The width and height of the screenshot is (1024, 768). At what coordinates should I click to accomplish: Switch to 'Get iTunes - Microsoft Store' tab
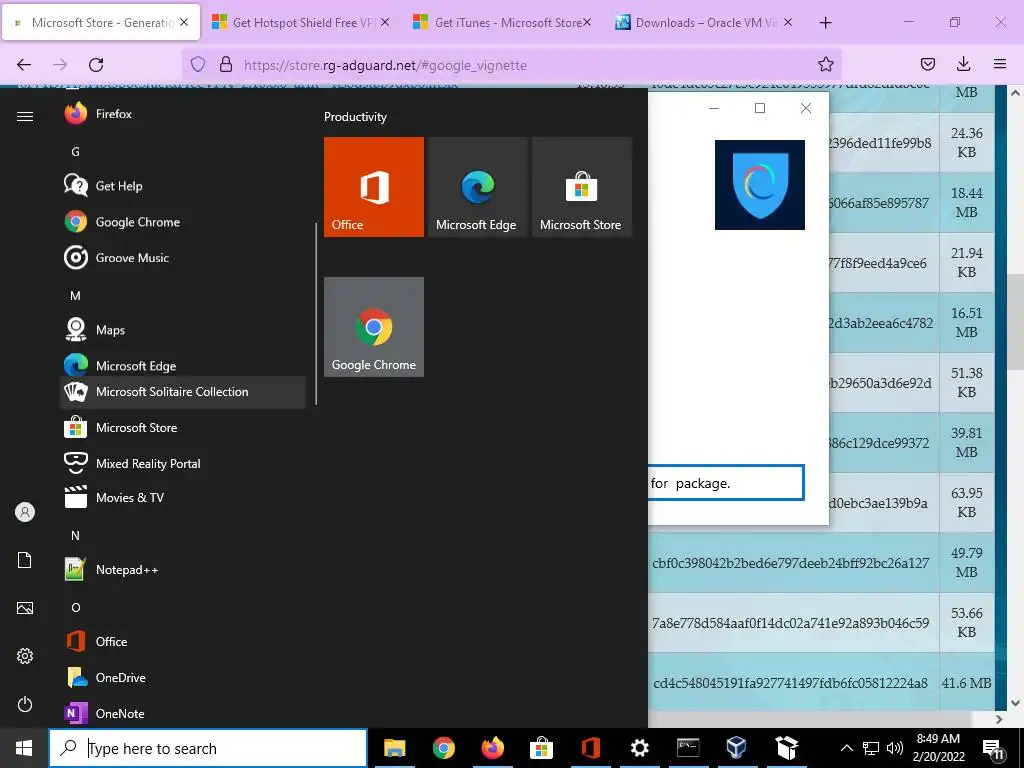tap(502, 22)
